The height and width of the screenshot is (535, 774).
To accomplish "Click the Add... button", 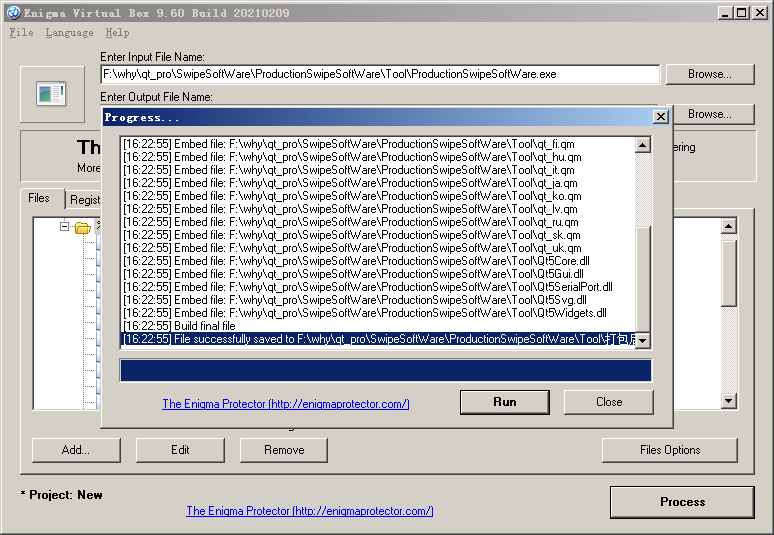I will click(x=76, y=450).
